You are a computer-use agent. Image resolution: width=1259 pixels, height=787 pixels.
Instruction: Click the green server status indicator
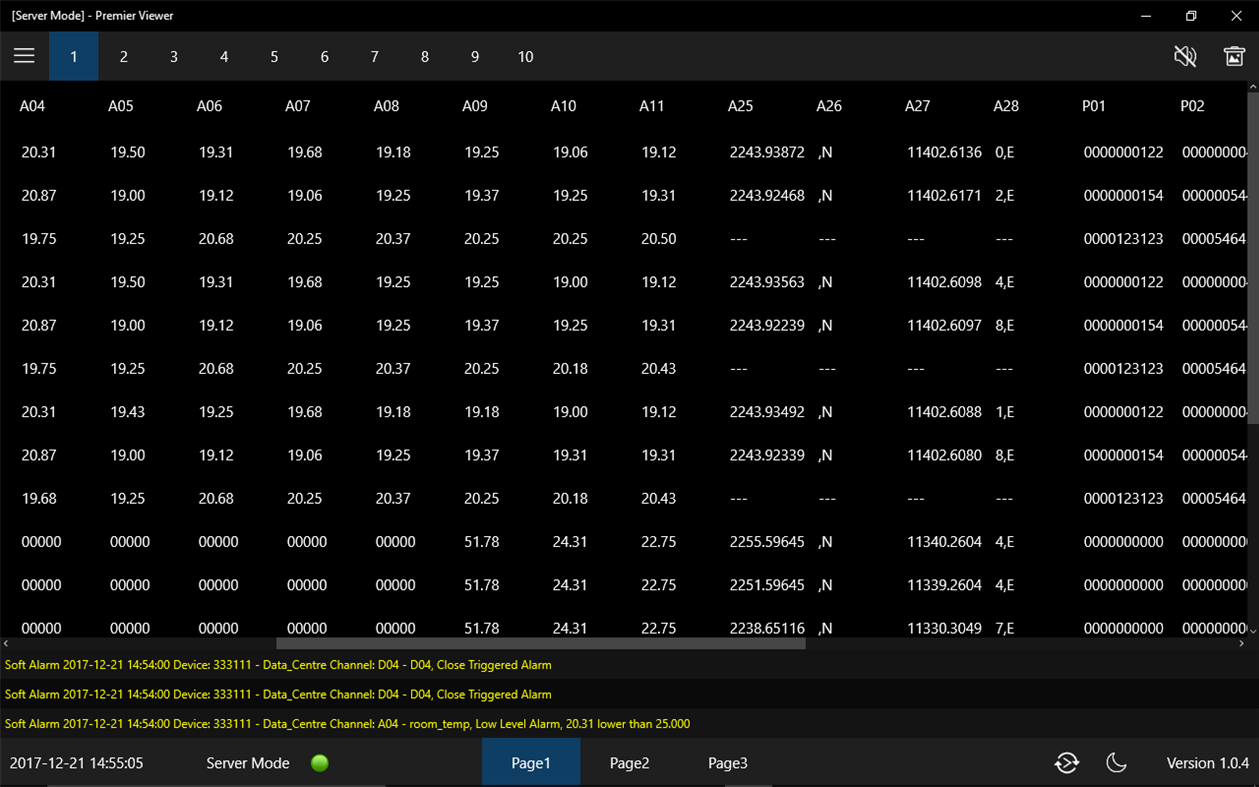coord(320,763)
